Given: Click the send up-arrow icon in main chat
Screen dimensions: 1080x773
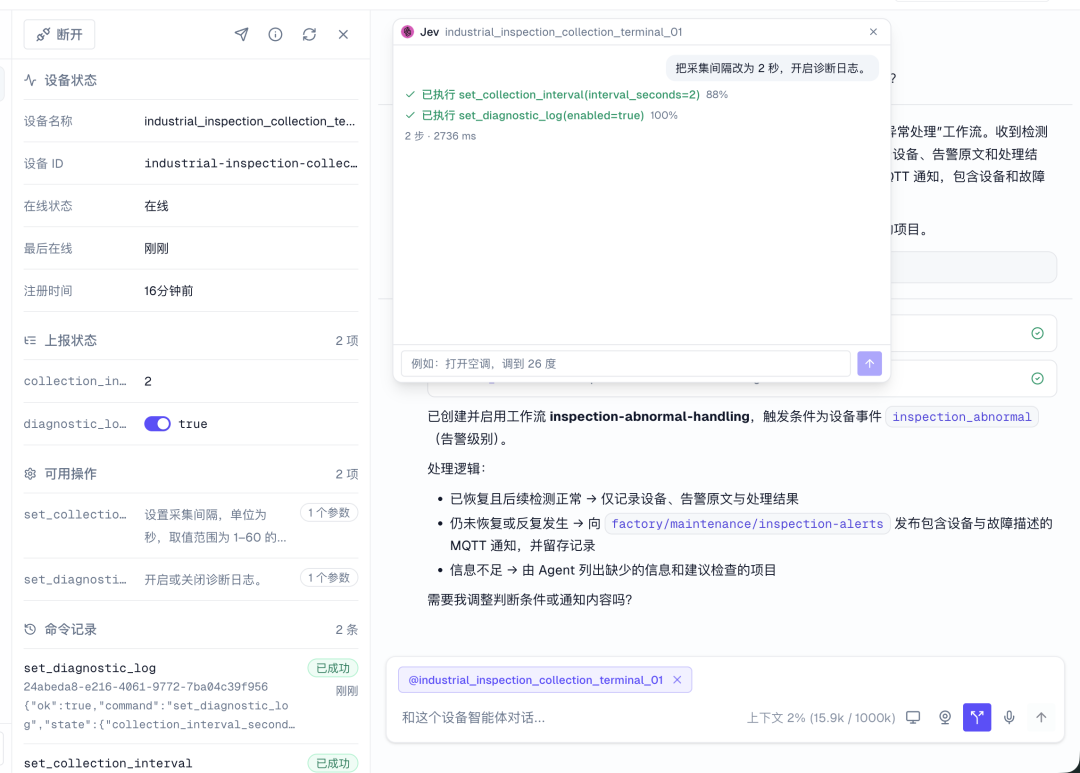Looking at the screenshot, I should coord(1041,717).
